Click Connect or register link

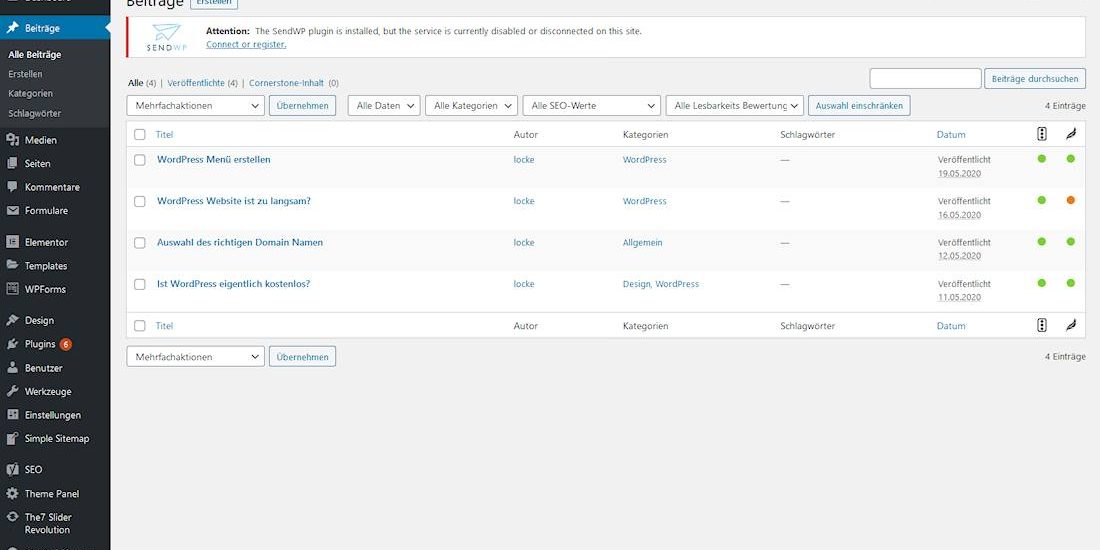246,44
